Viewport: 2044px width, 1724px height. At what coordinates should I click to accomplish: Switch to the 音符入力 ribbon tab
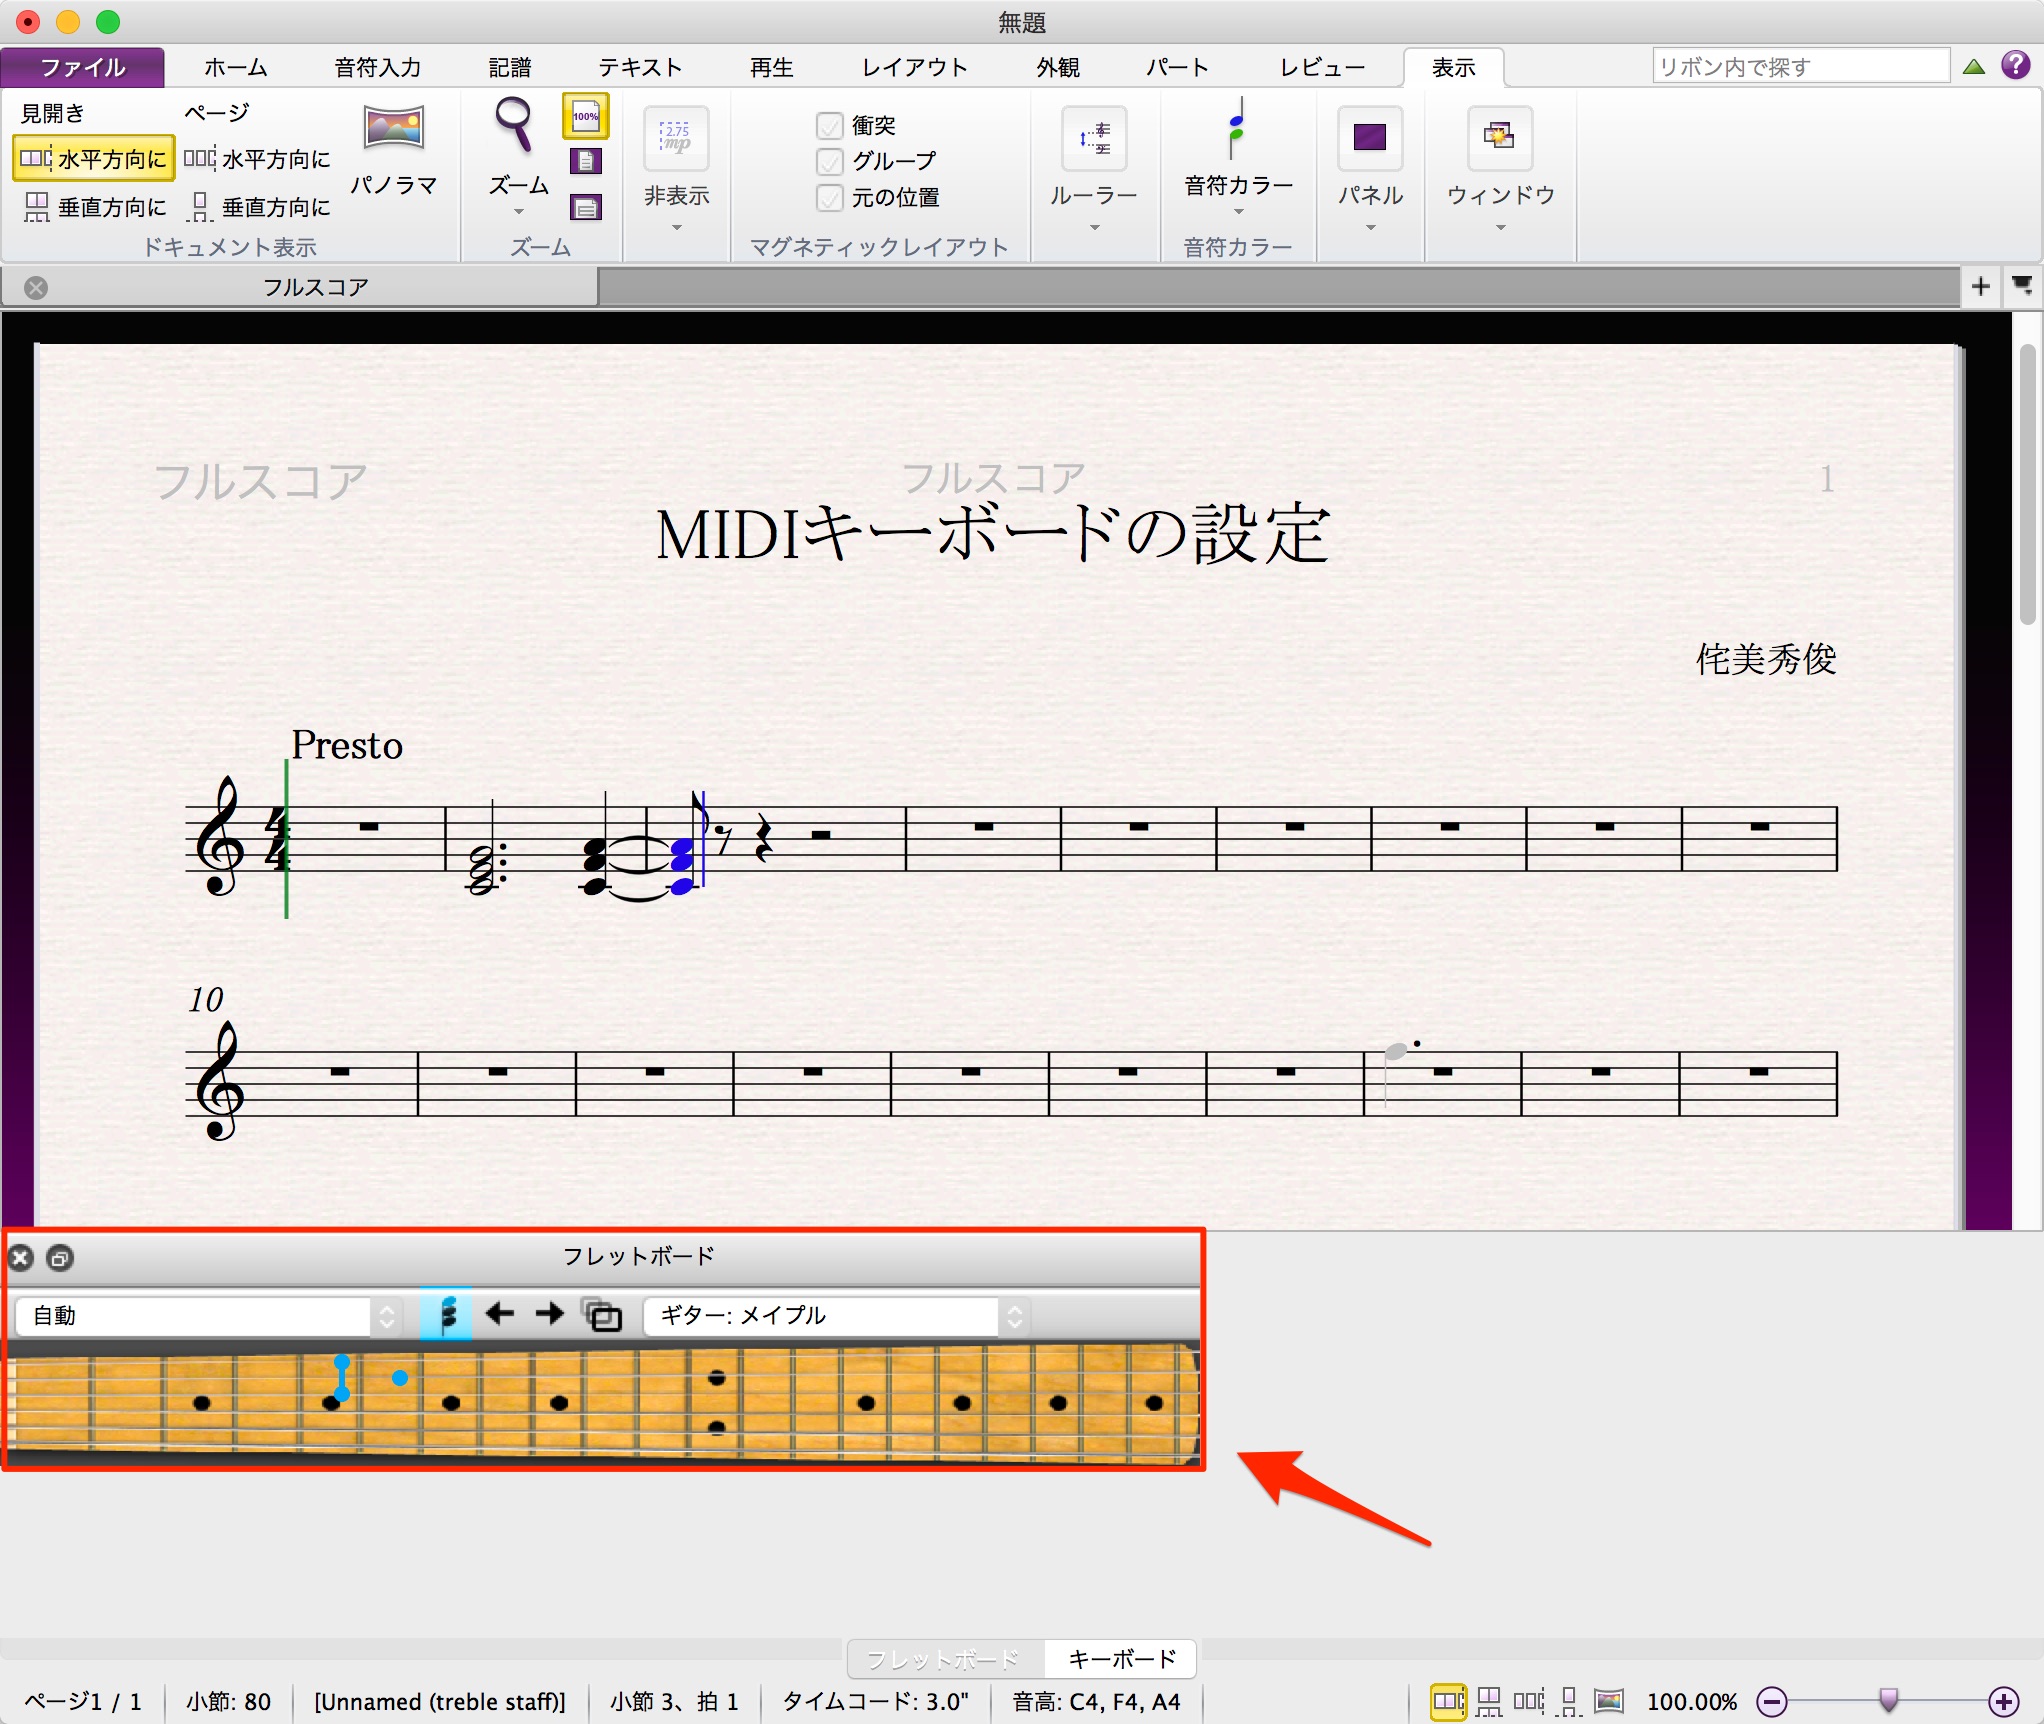tap(378, 67)
